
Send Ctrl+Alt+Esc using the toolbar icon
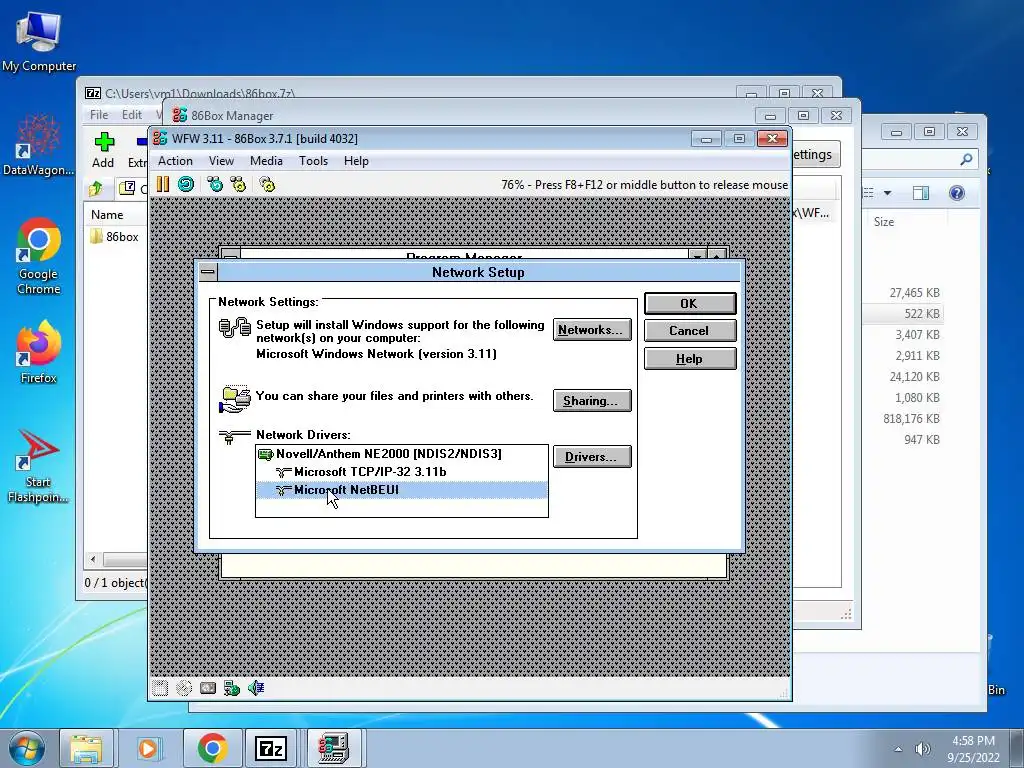[x=238, y=184]
